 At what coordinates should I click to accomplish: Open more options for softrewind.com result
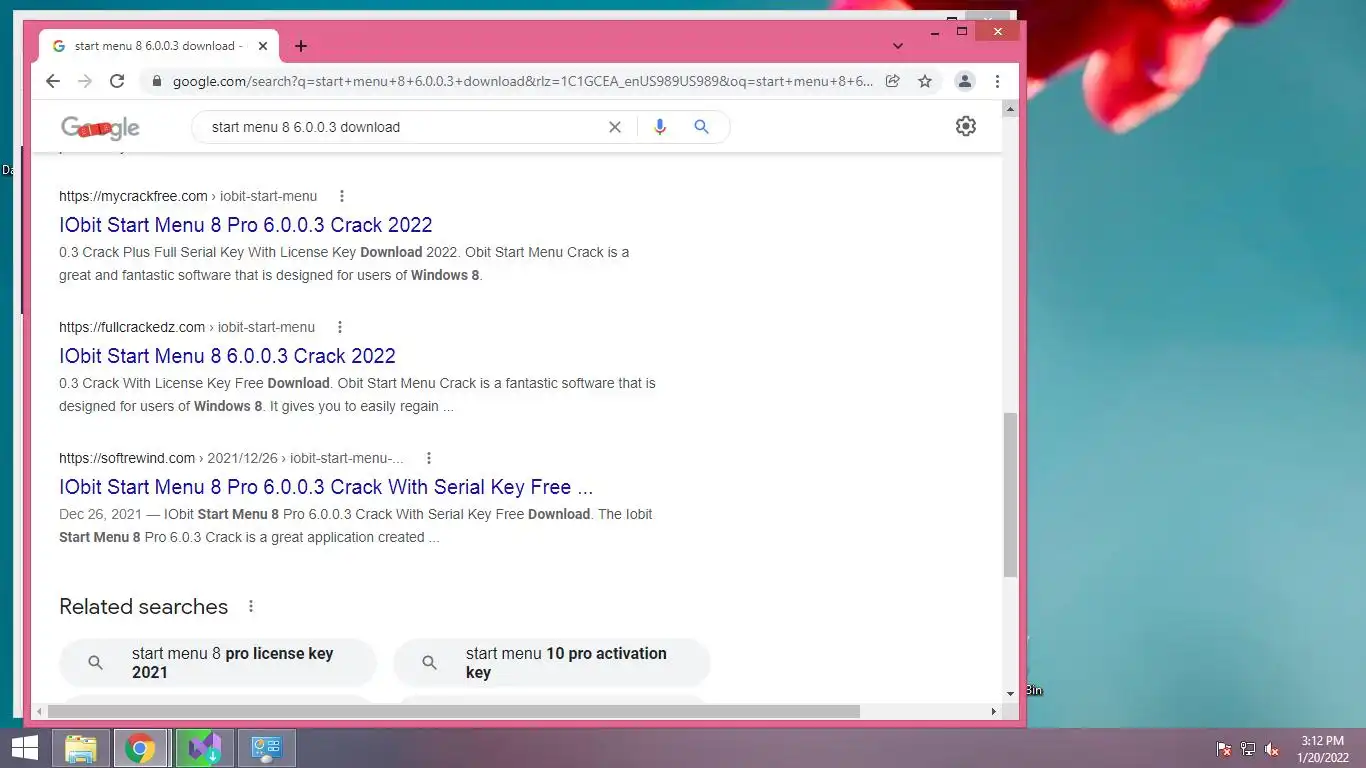click(x=429, y=458)
